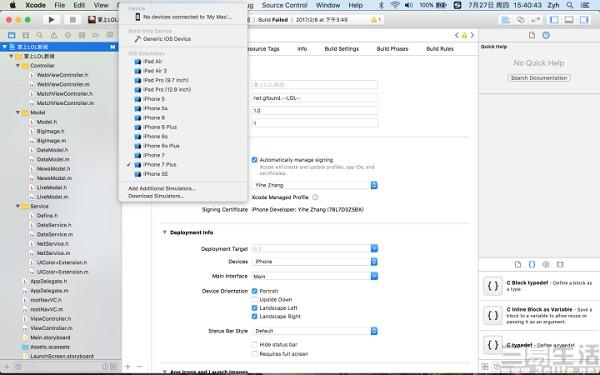Open the Code Snippet library braces icon

[532, 264]
